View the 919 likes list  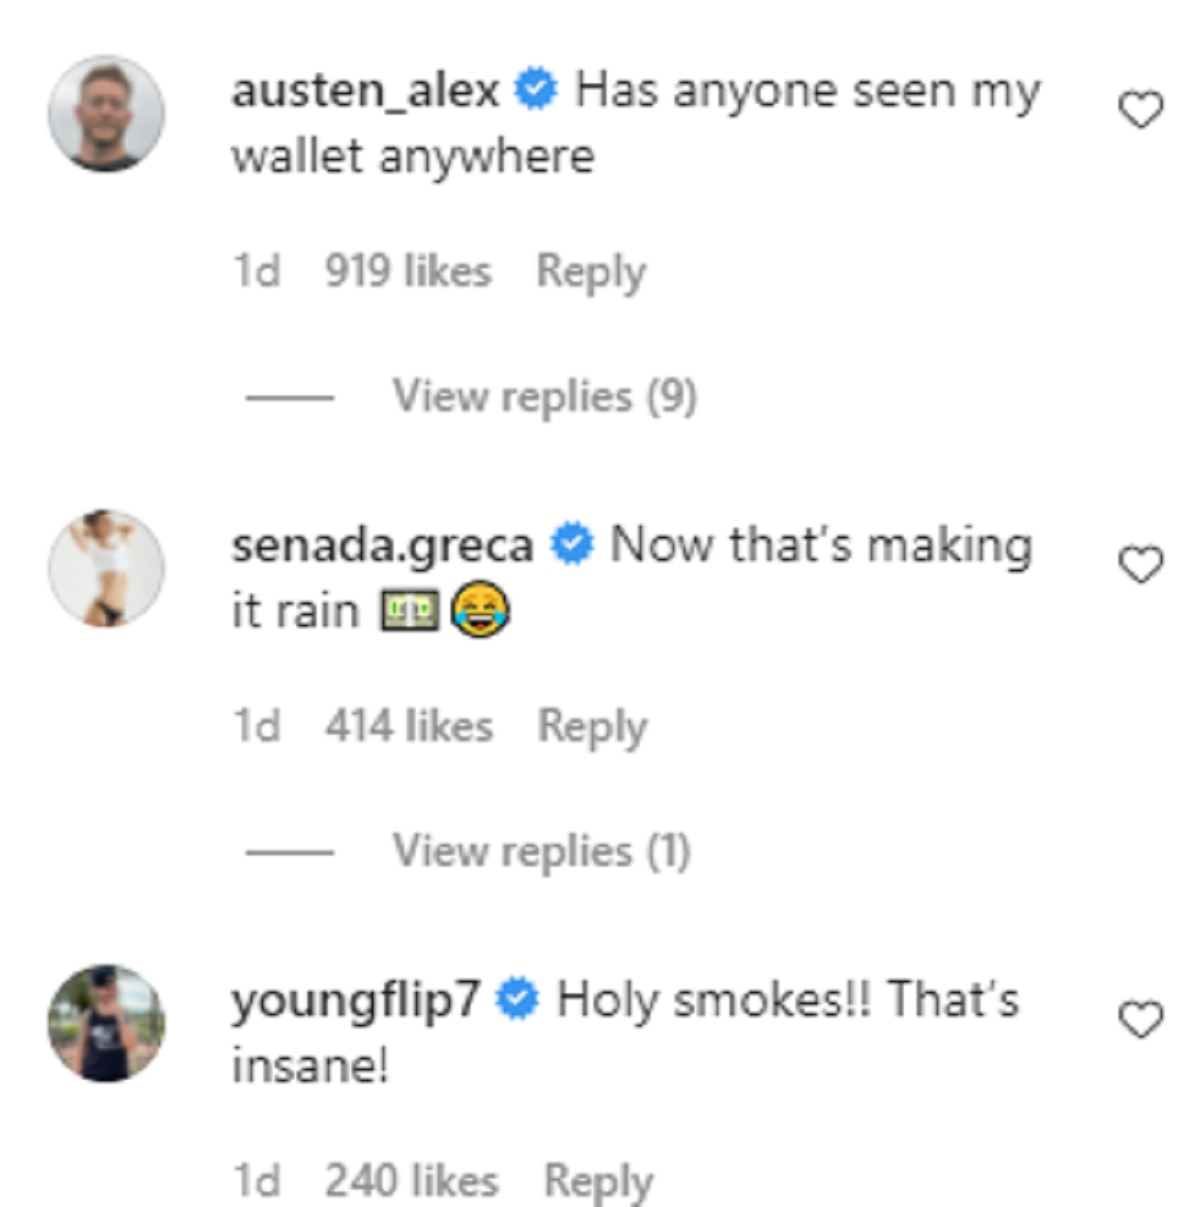(408, 272)
